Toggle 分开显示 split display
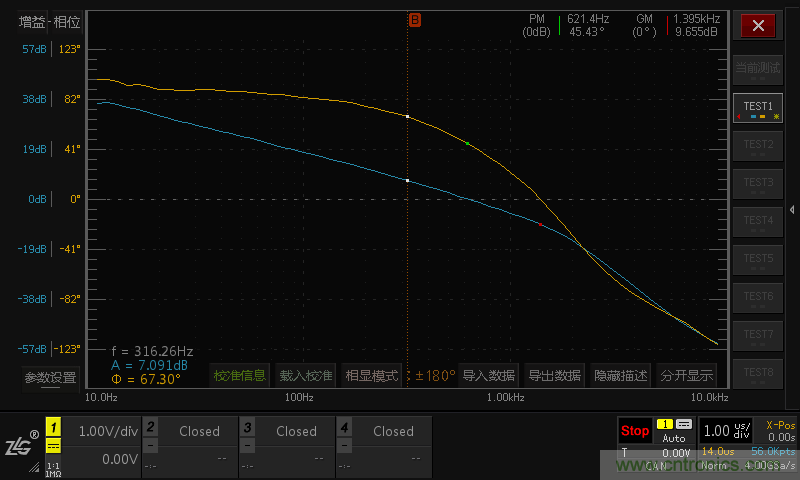Image resolution: width=800 pixels, height=480 pixels. click(686, 376)
